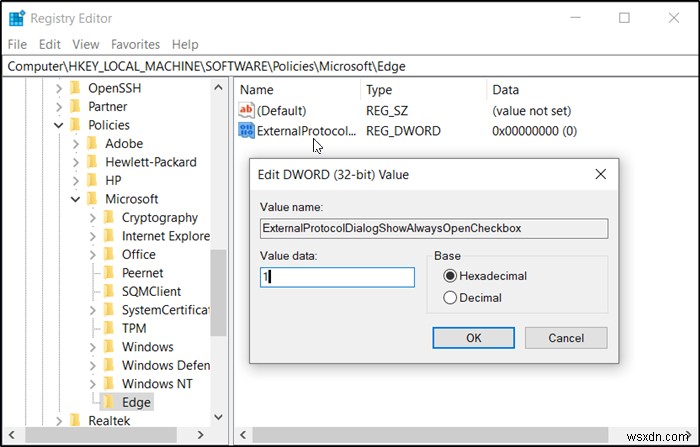
Task: Click the Internet Explorer folder icon
Action: point(109,236)
